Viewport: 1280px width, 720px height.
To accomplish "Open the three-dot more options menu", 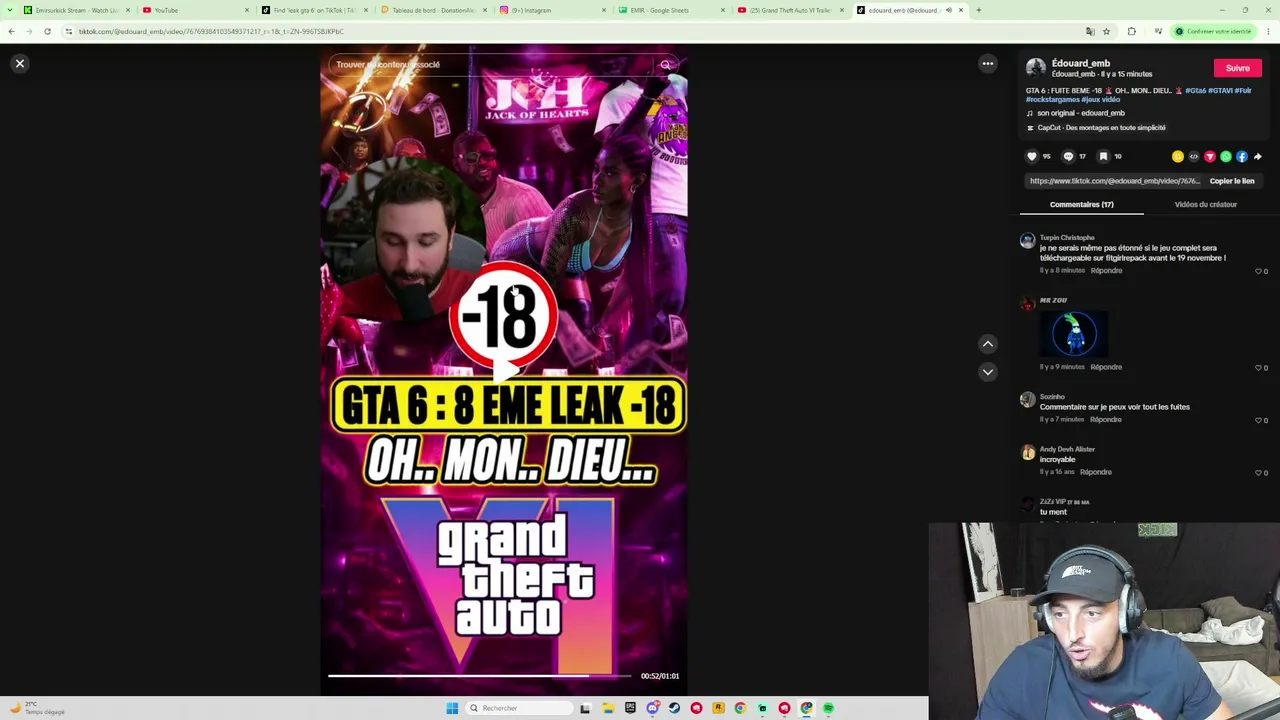I will 987,64.
